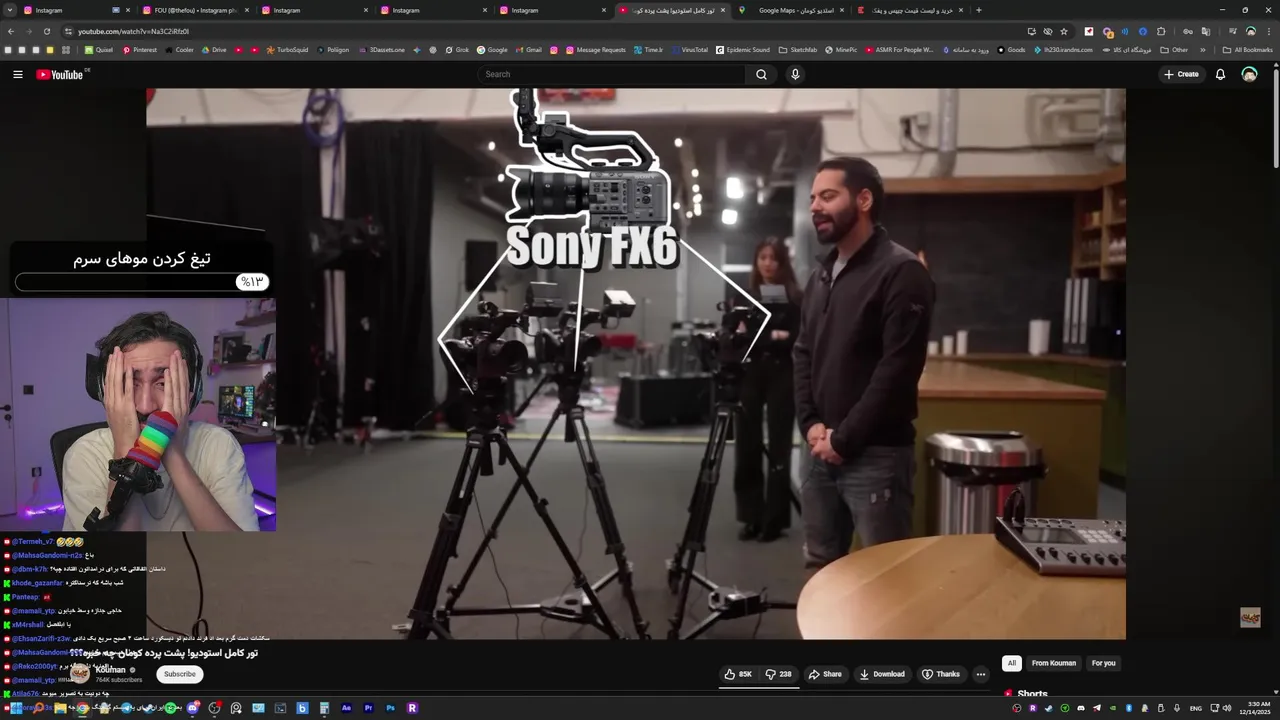This screenshot has height=720, width=1280.
Task: Switch to FOU (@thefou) Instagram tab
Action: click(x=195, y=10)
